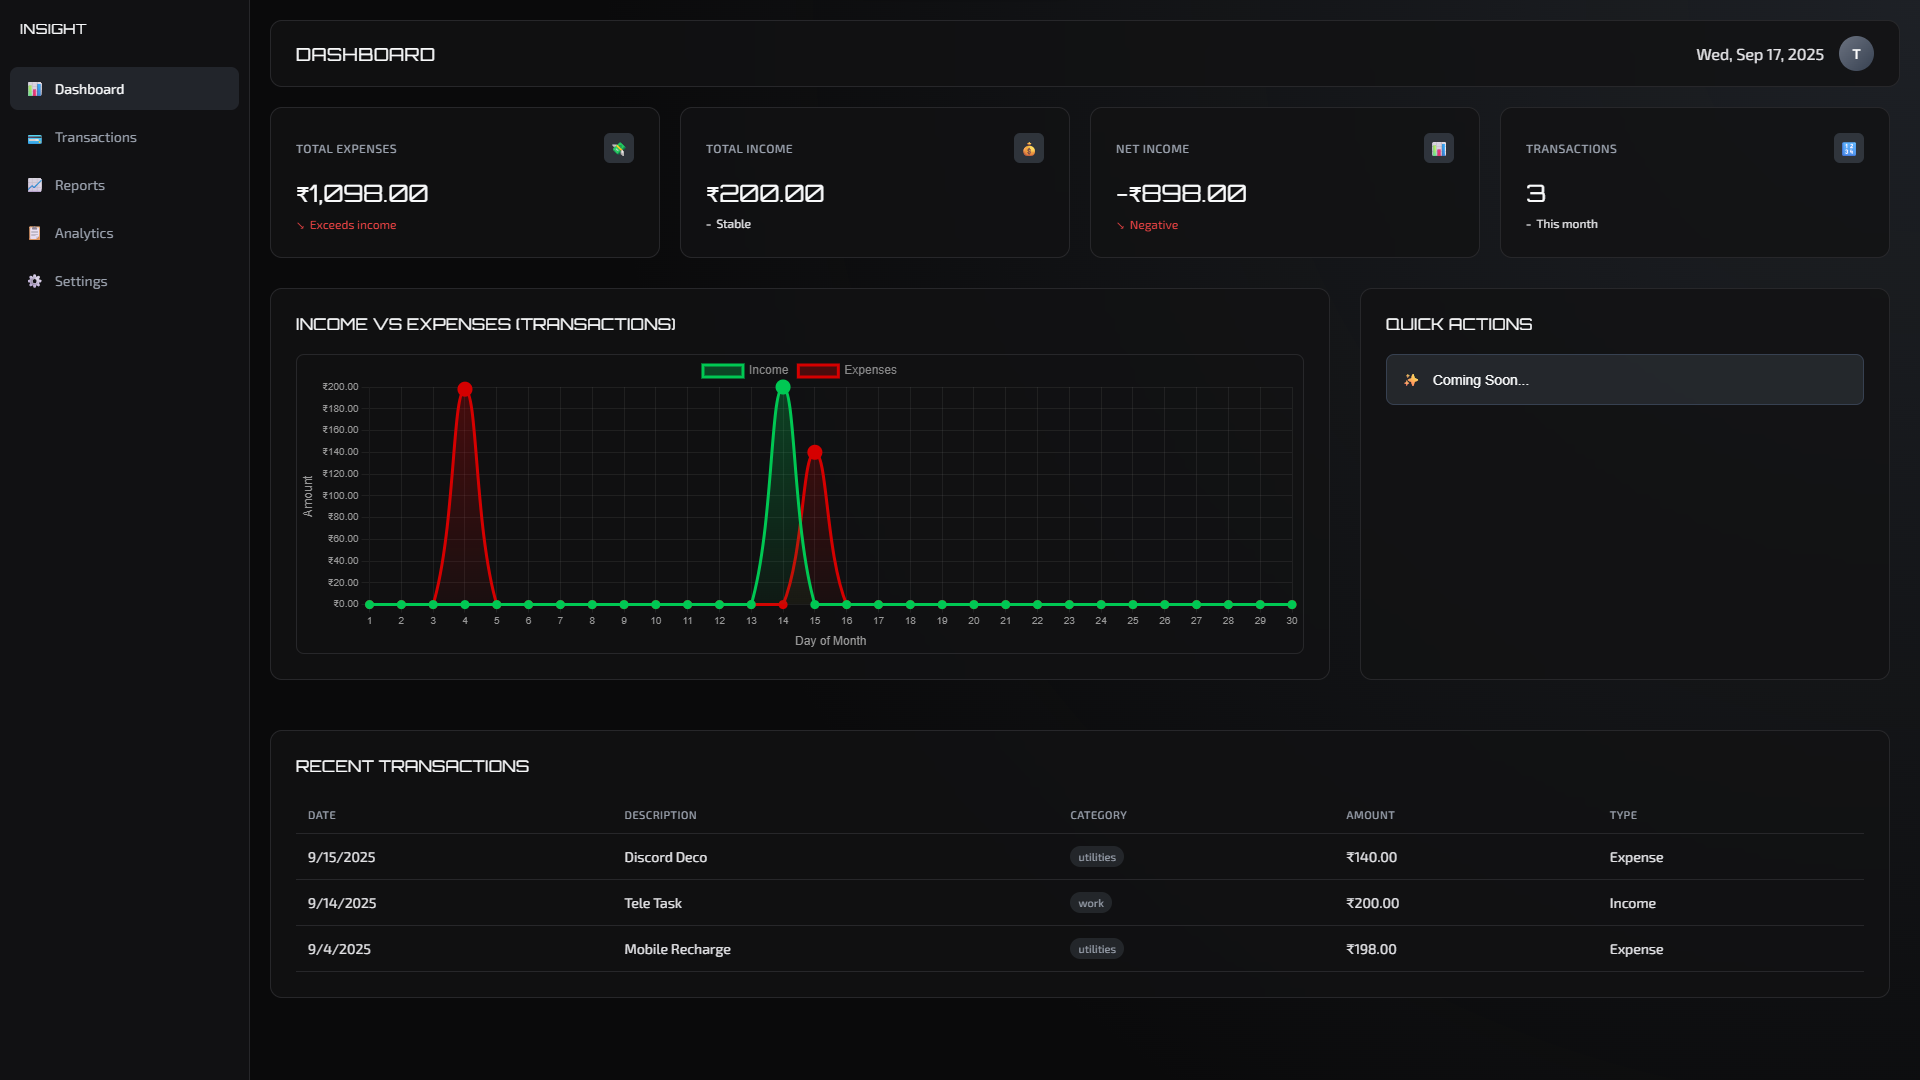Toggle Expenses dataset in chart legend
Image resolution: width=1920 pixels, height=1080 pixels.
pos(846,370)
